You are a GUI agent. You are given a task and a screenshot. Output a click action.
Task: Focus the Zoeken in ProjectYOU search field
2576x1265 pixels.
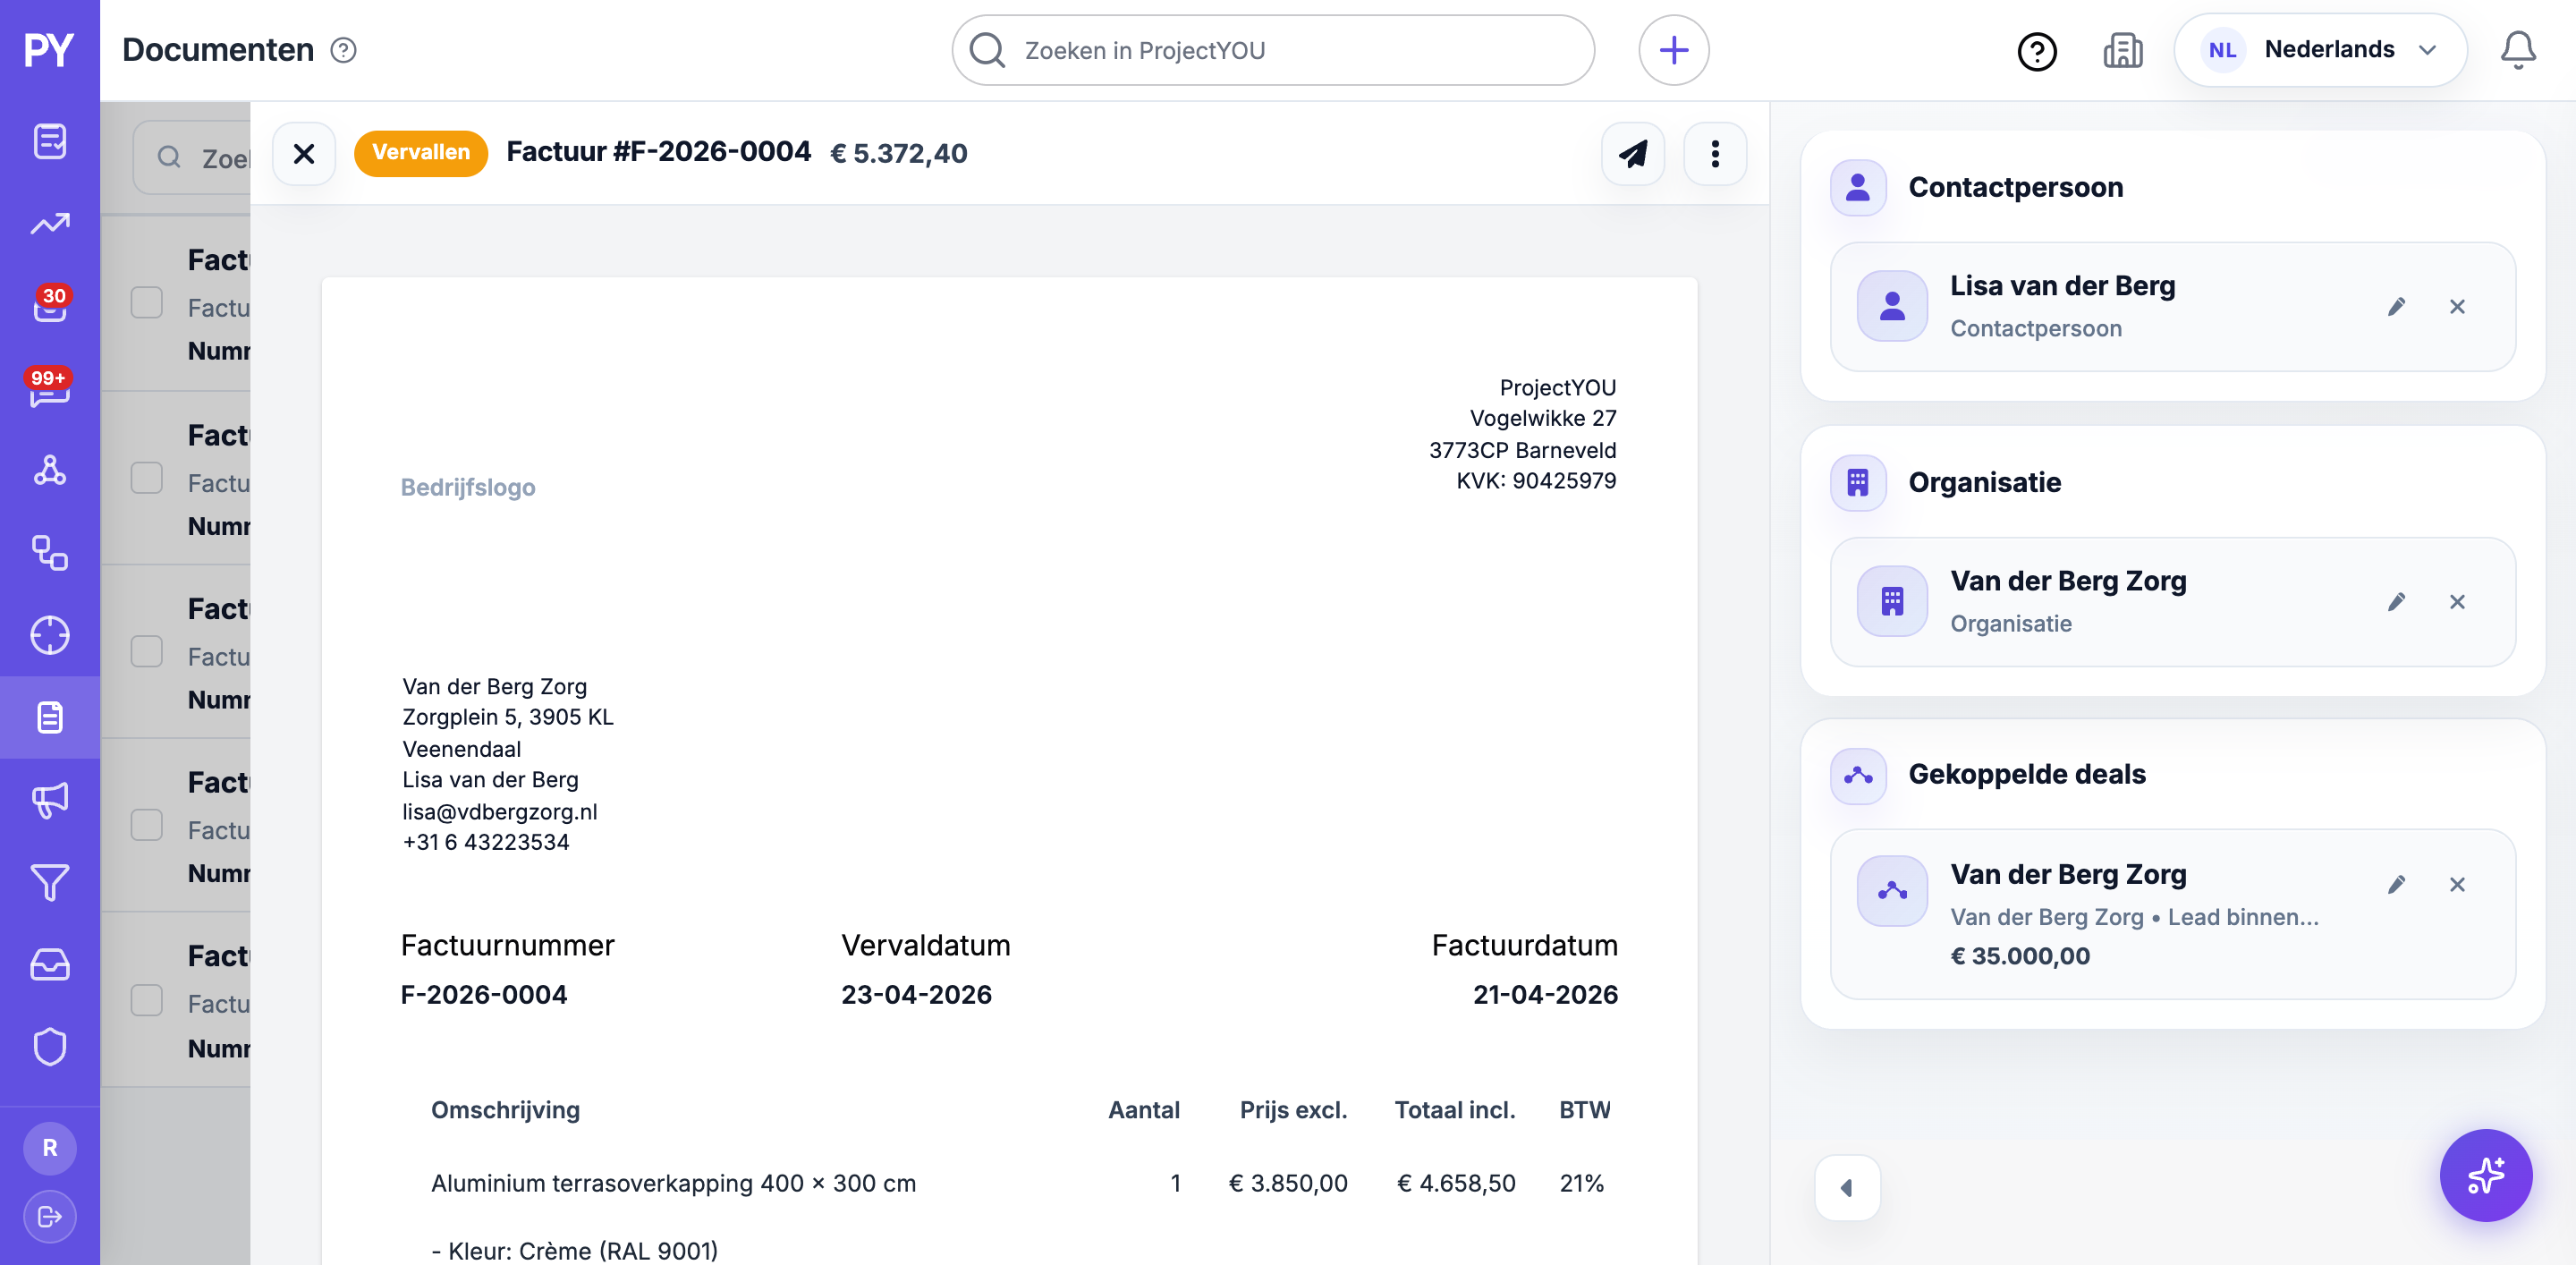pyautogui.click(x=1272, y=50)
